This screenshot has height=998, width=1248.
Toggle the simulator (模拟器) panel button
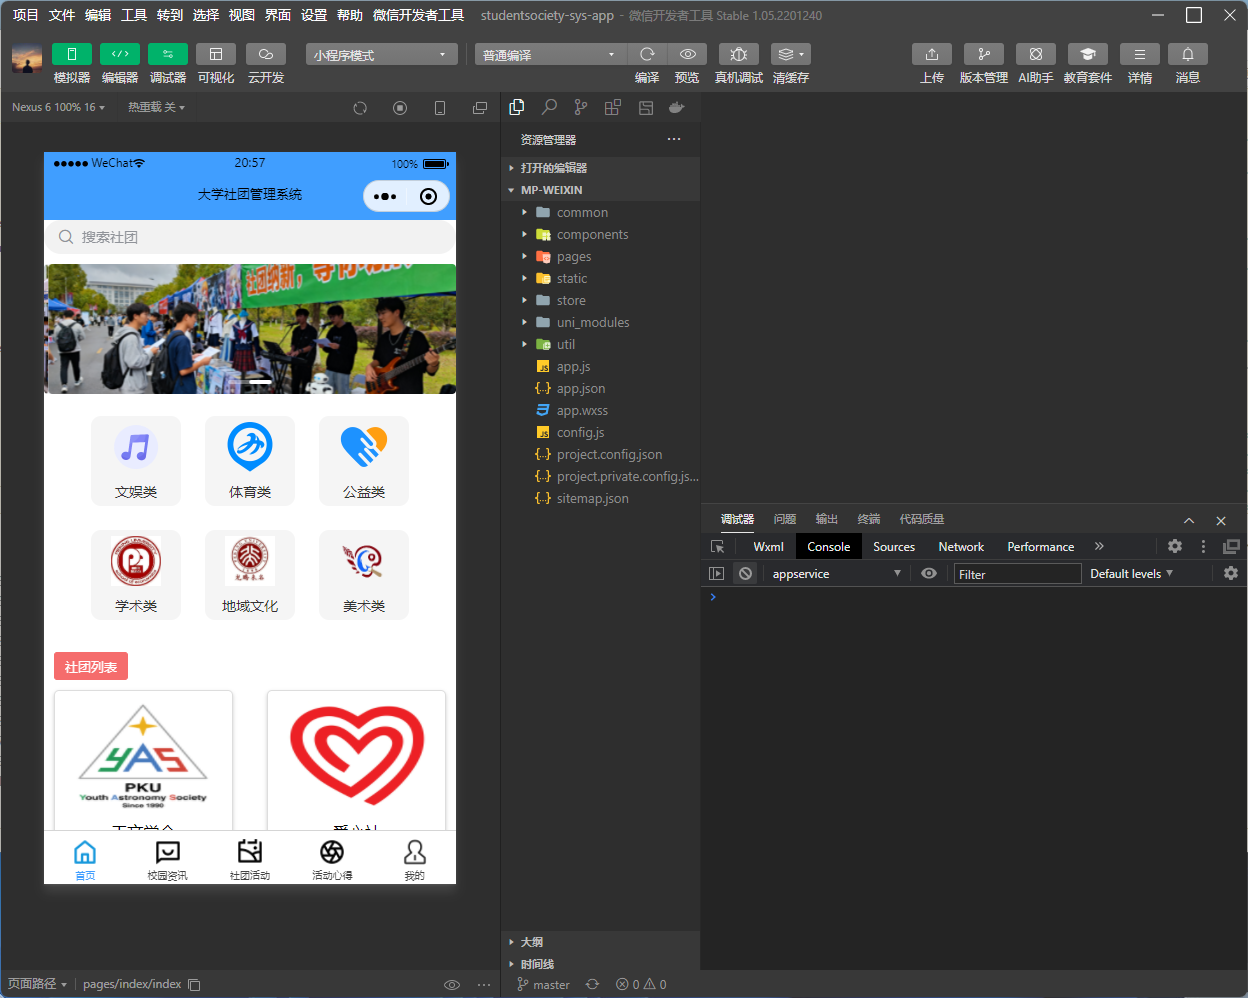coord(72,54)
